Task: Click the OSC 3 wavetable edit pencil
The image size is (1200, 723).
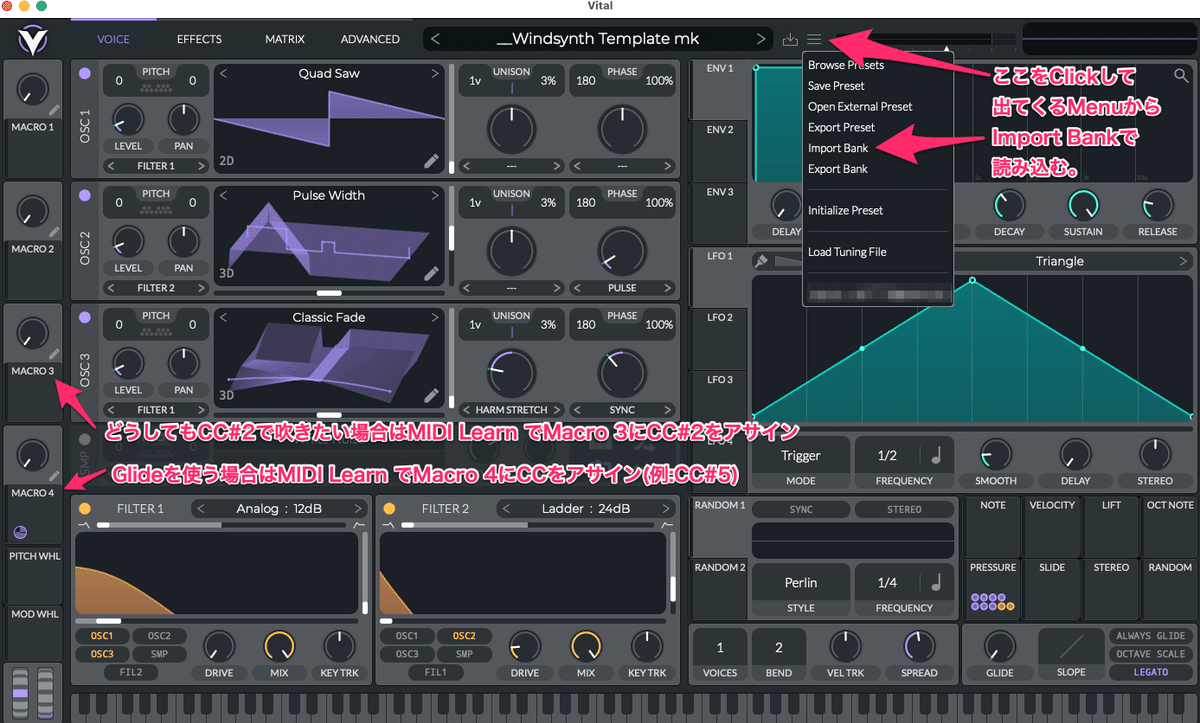Action: pyautogui.click(x=431, y=394)
